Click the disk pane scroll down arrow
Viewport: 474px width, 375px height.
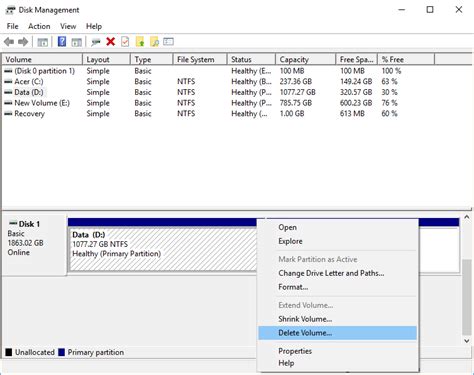tap(467, 341)
